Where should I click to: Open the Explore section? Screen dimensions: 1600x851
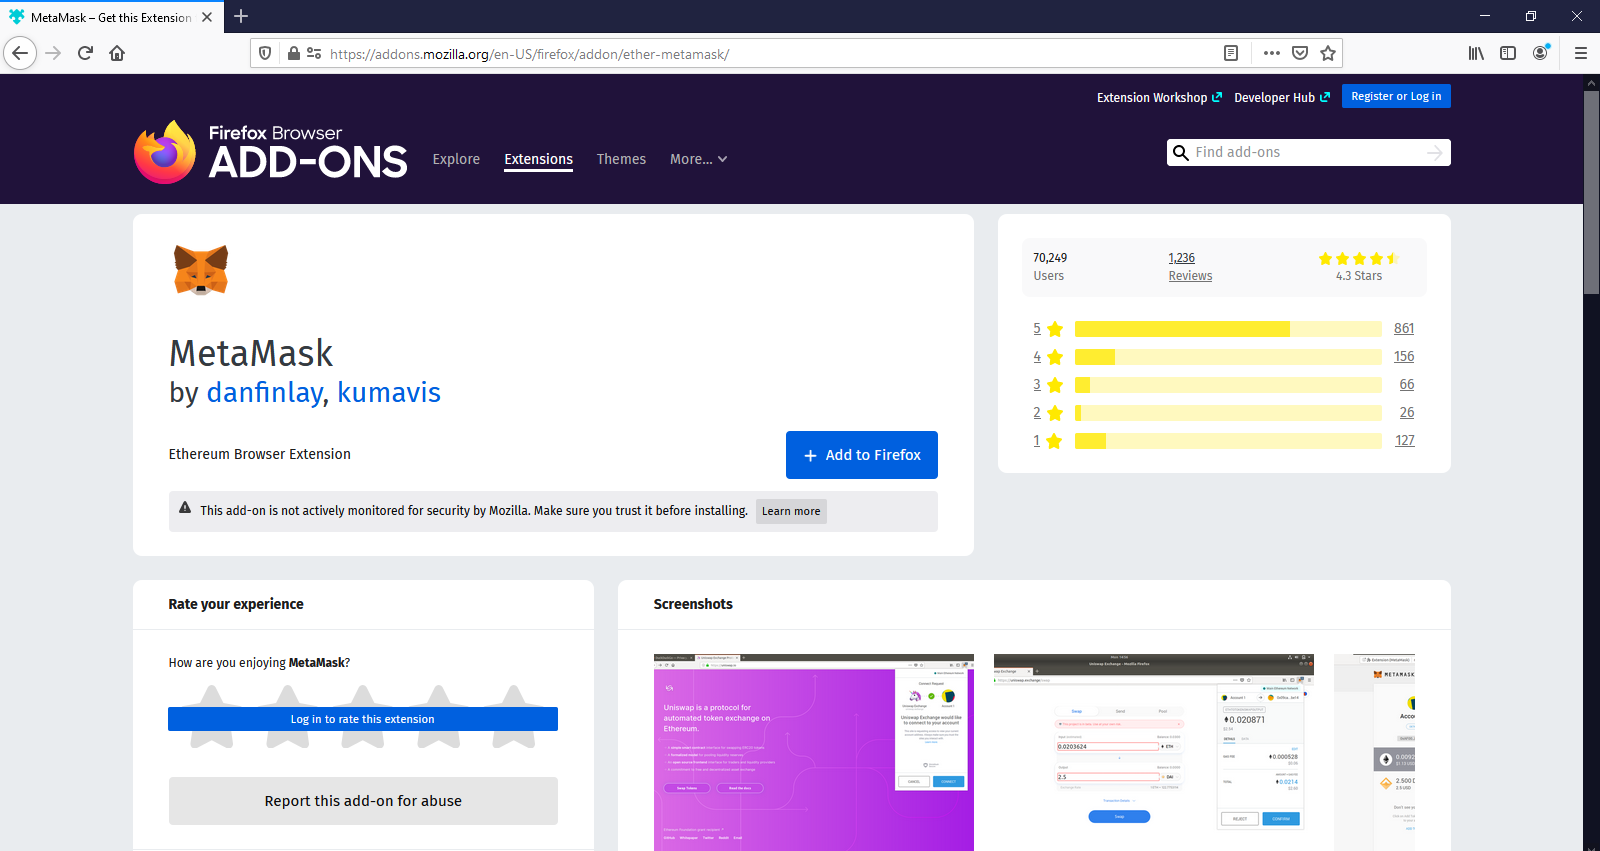(456, 159)
